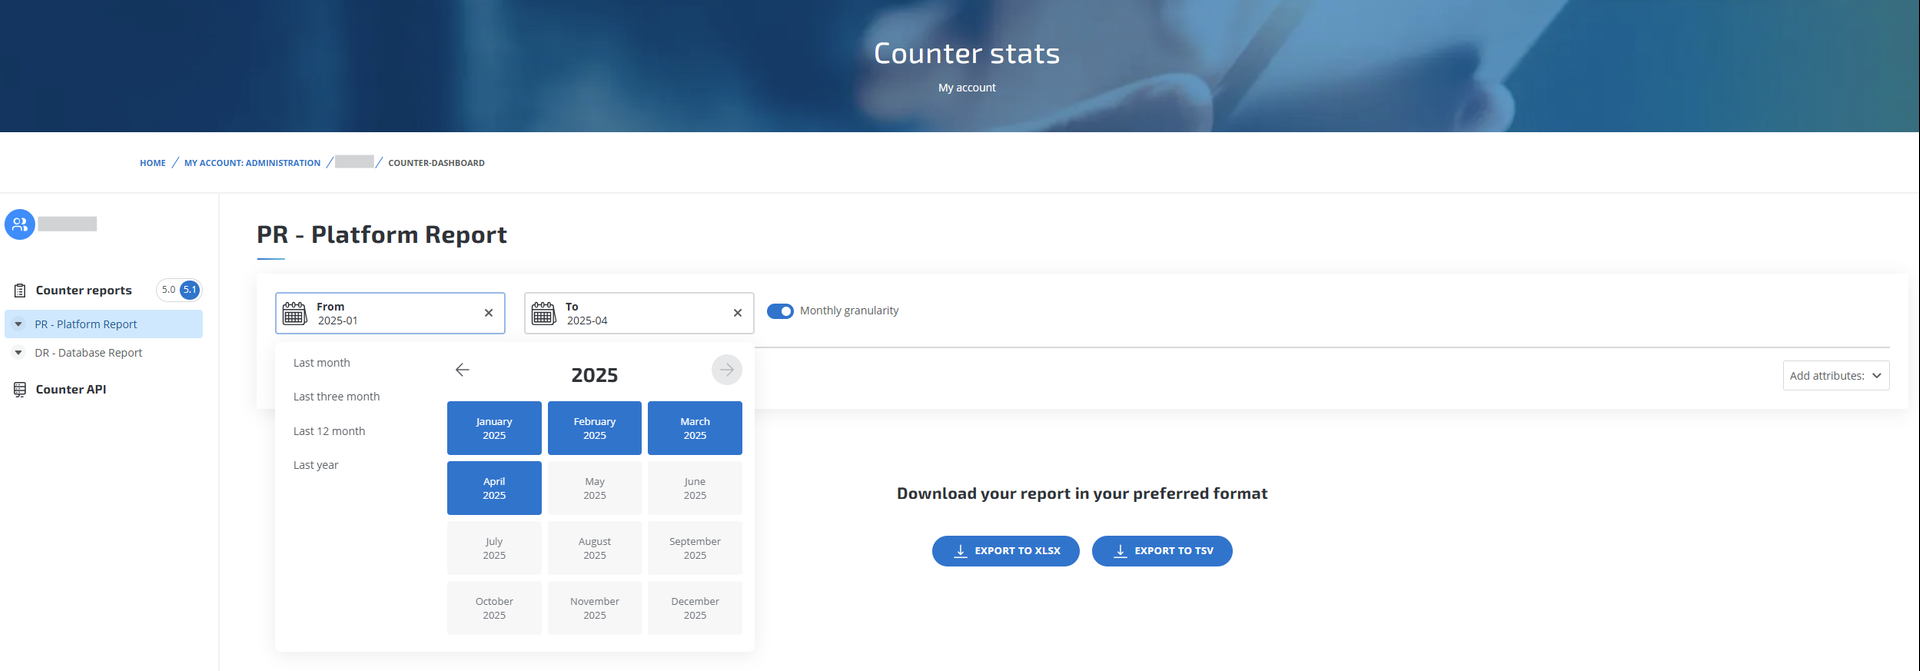Pick November 2025 in calendar

(595, 608)
